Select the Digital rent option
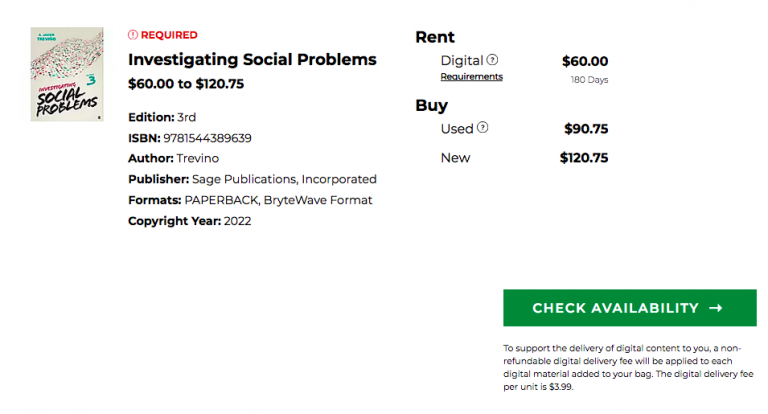This screenshot has width=768, height=414. click(x=461, y=60)
